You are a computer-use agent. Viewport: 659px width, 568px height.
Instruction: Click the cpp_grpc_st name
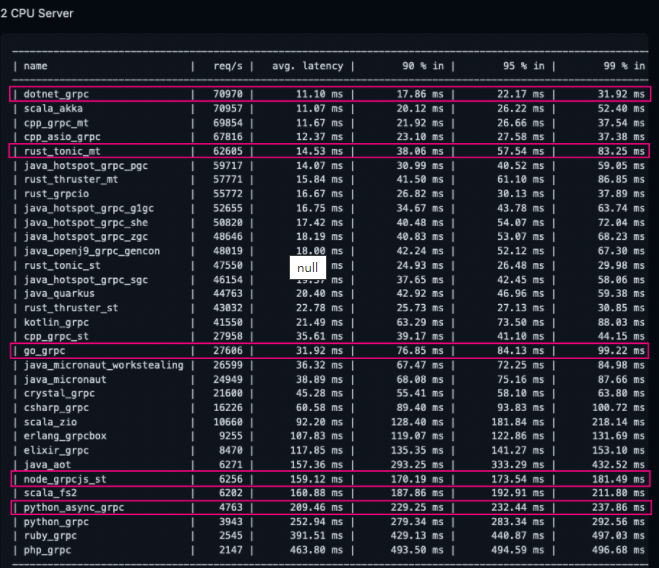[56, 336]
